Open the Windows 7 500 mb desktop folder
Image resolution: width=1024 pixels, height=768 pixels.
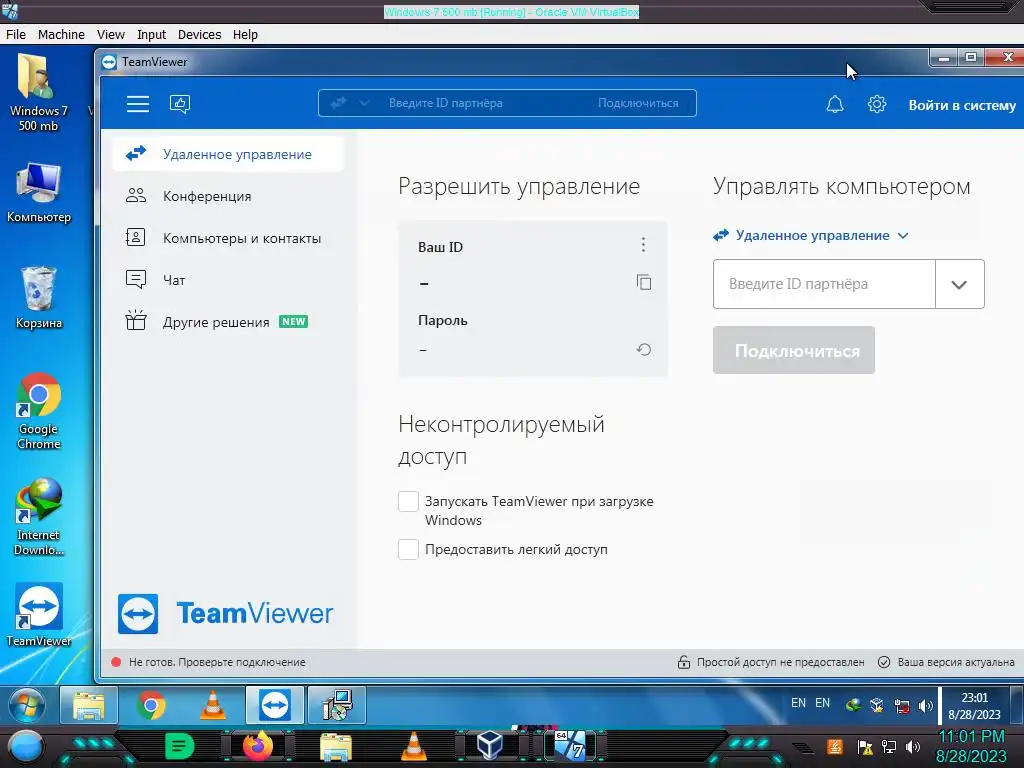pyautogui.click(x=39, y=93)
